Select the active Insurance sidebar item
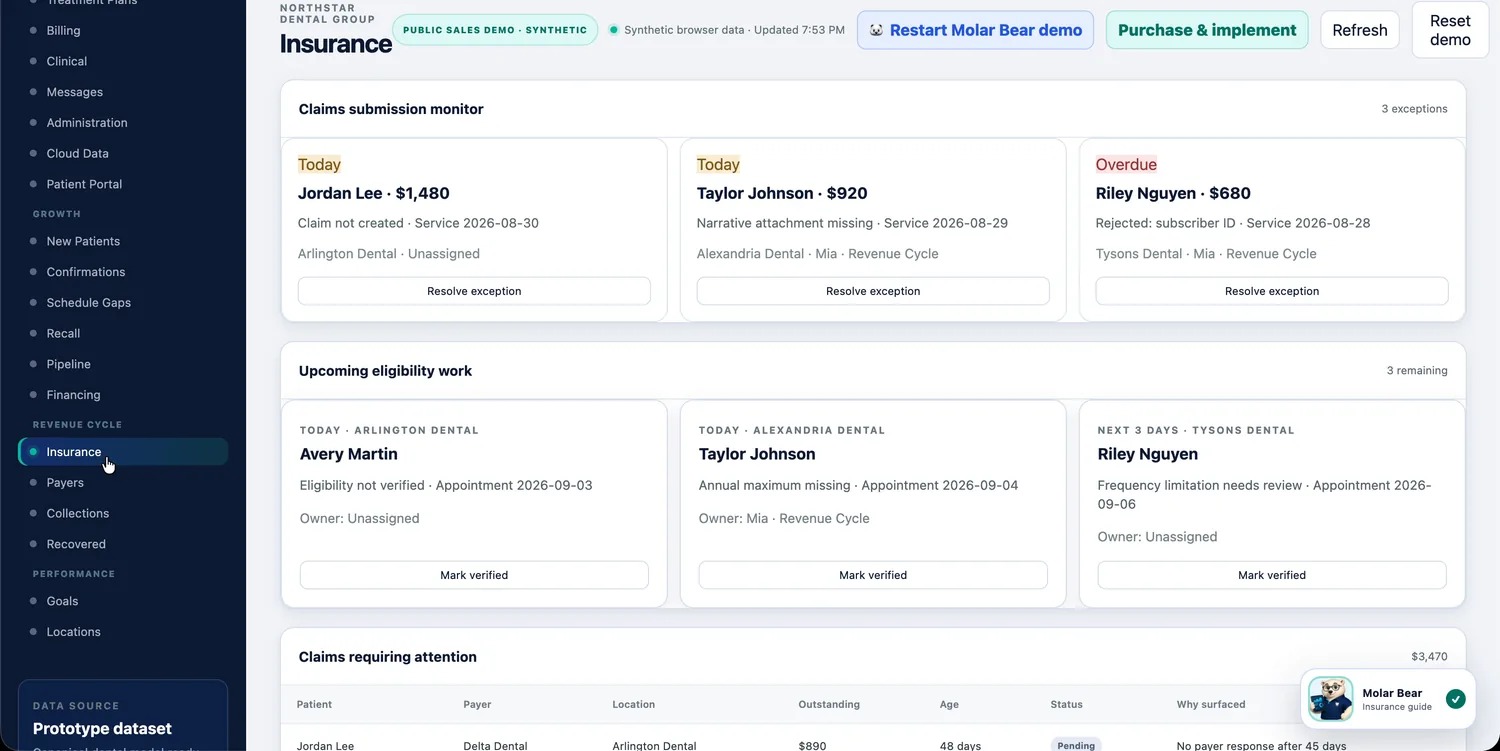 (x=123, y=452)
